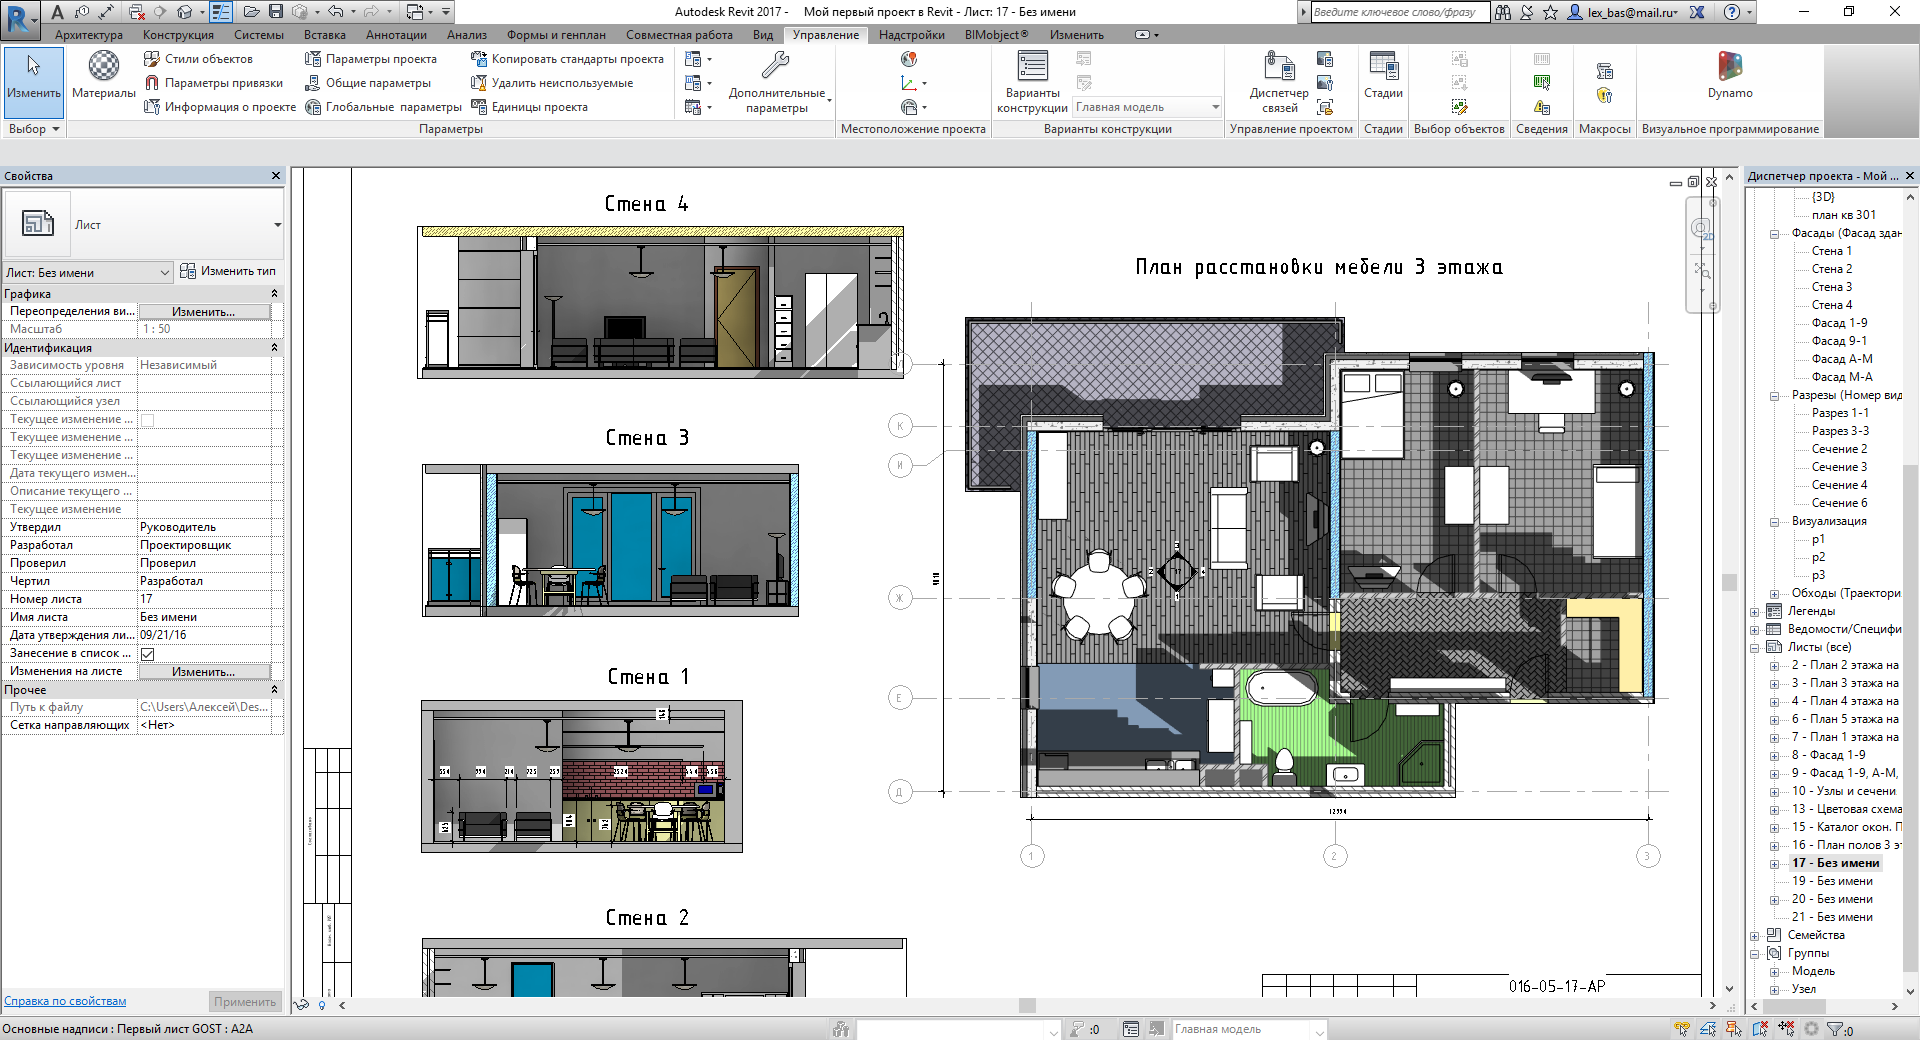The image size is (1920, 1040).
Task: Switch to the Аннотации ribbon tab
Action: coord(396,35)
